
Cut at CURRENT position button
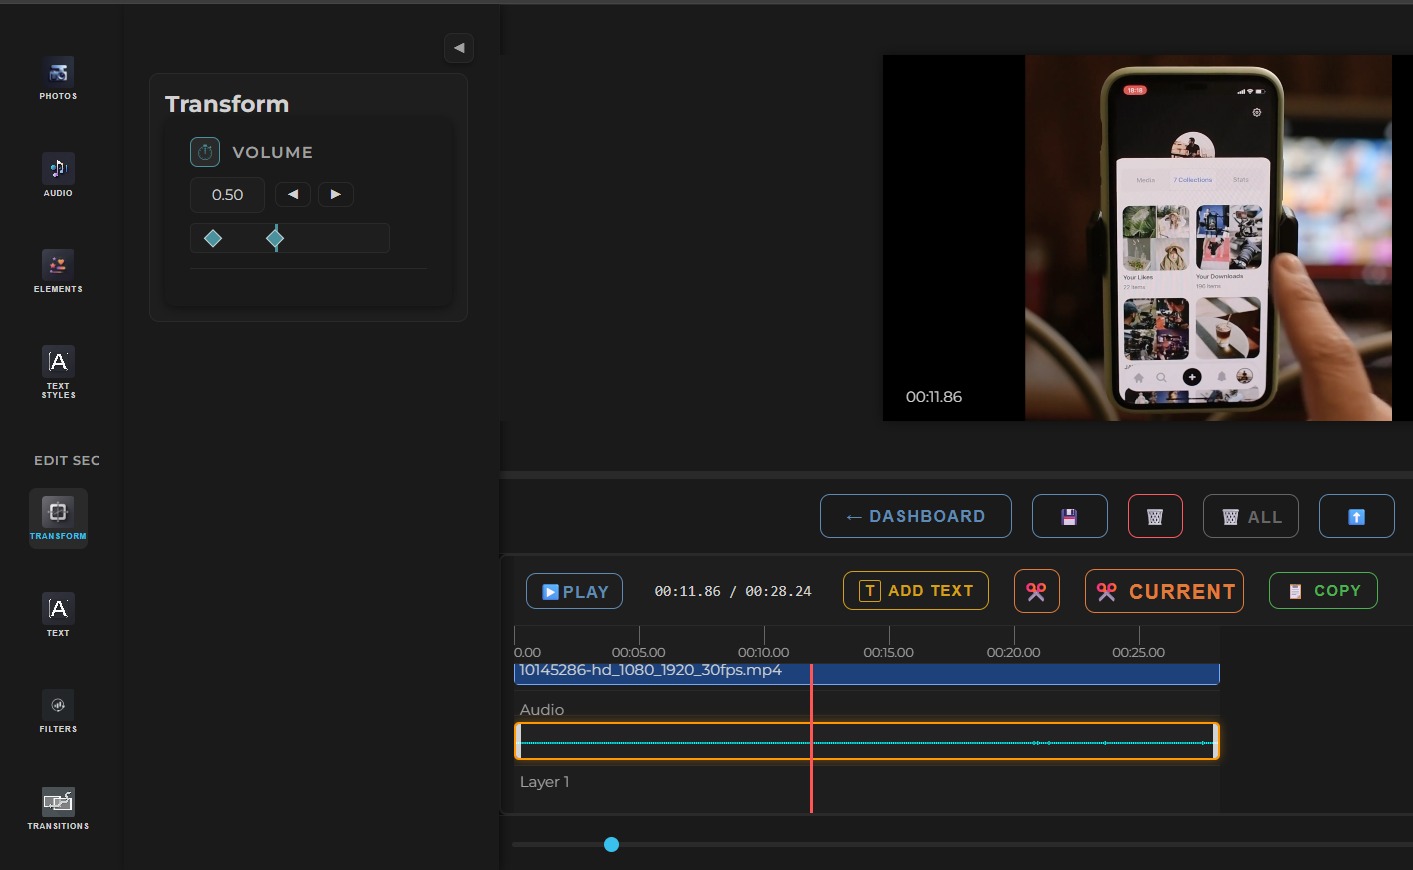1164,591
